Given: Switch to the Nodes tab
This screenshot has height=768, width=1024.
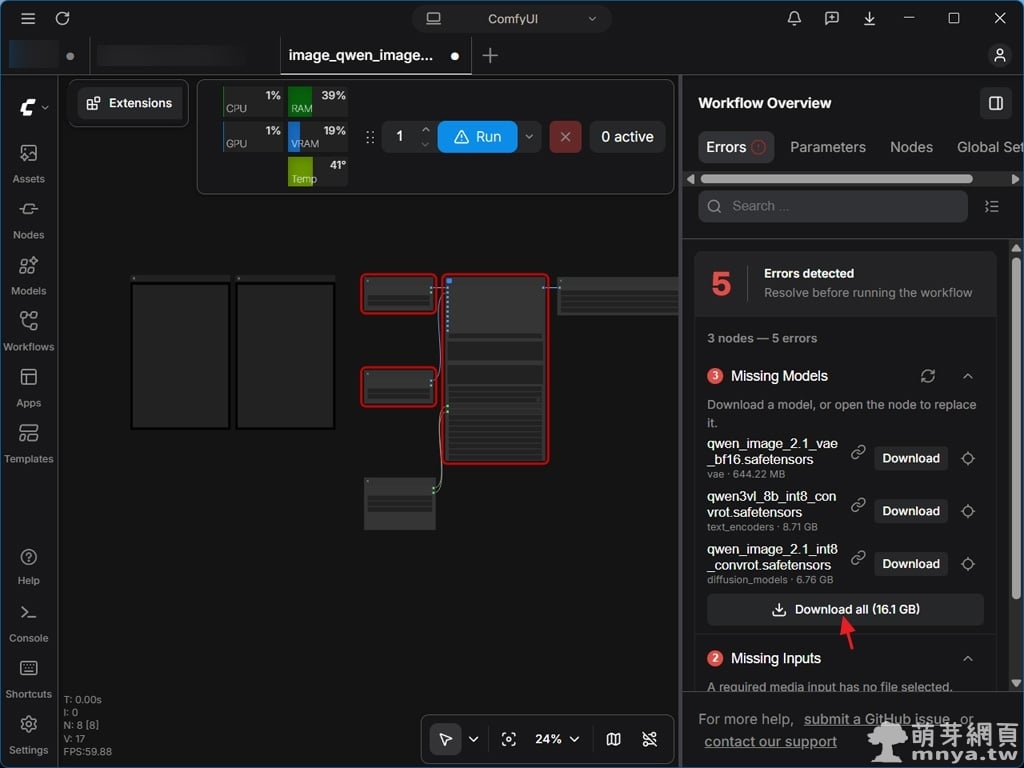Looking at the screenshot, I should pos(911,147).
